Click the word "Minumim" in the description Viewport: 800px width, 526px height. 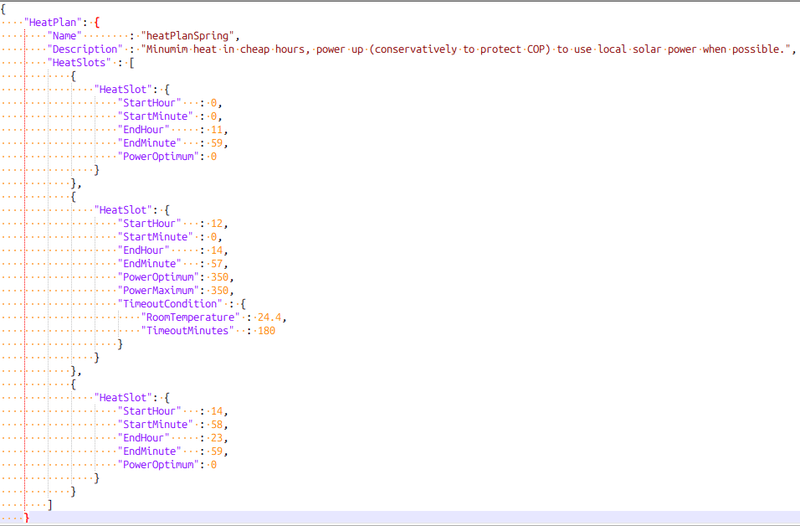[167, 49]
